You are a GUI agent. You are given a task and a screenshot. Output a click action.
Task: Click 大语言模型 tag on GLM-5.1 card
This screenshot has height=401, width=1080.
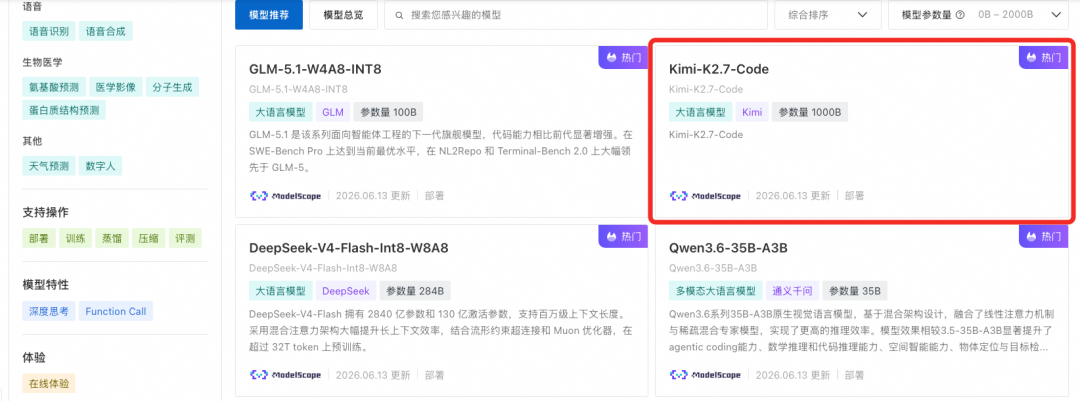[280, 112]
